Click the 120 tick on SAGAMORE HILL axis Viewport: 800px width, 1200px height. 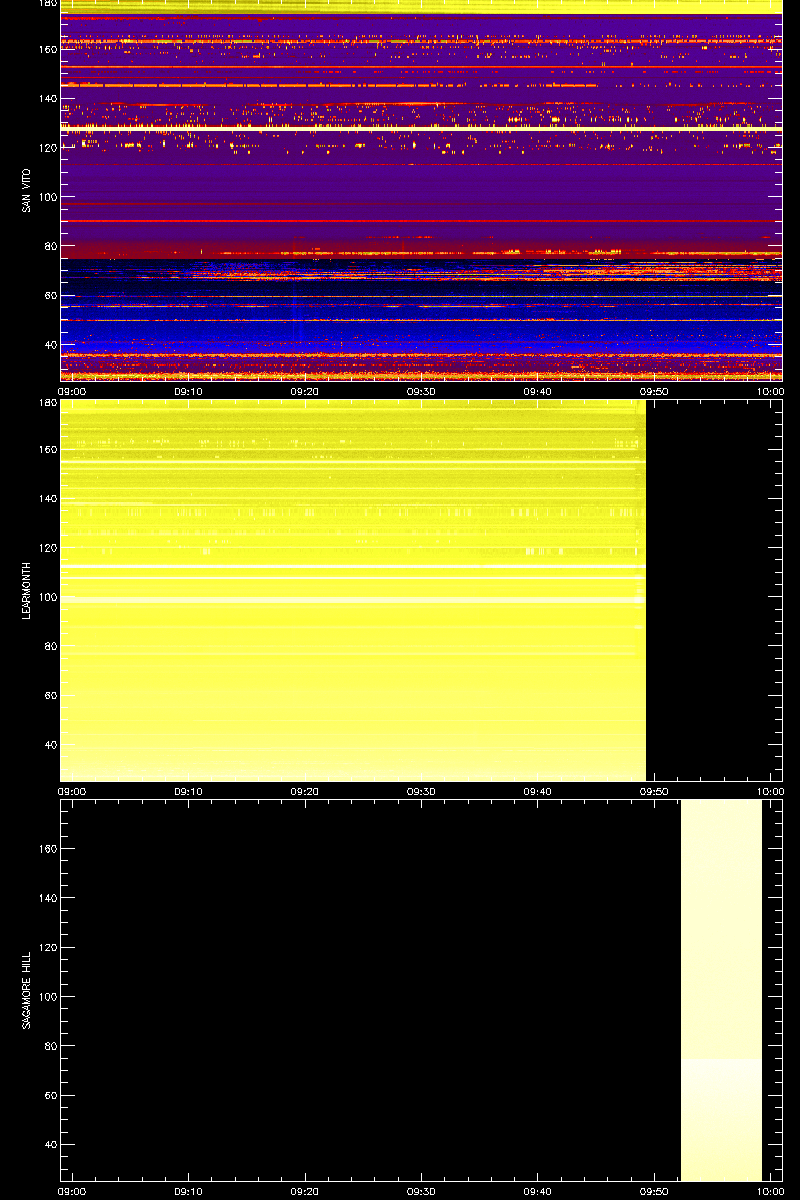click(49, 948)
